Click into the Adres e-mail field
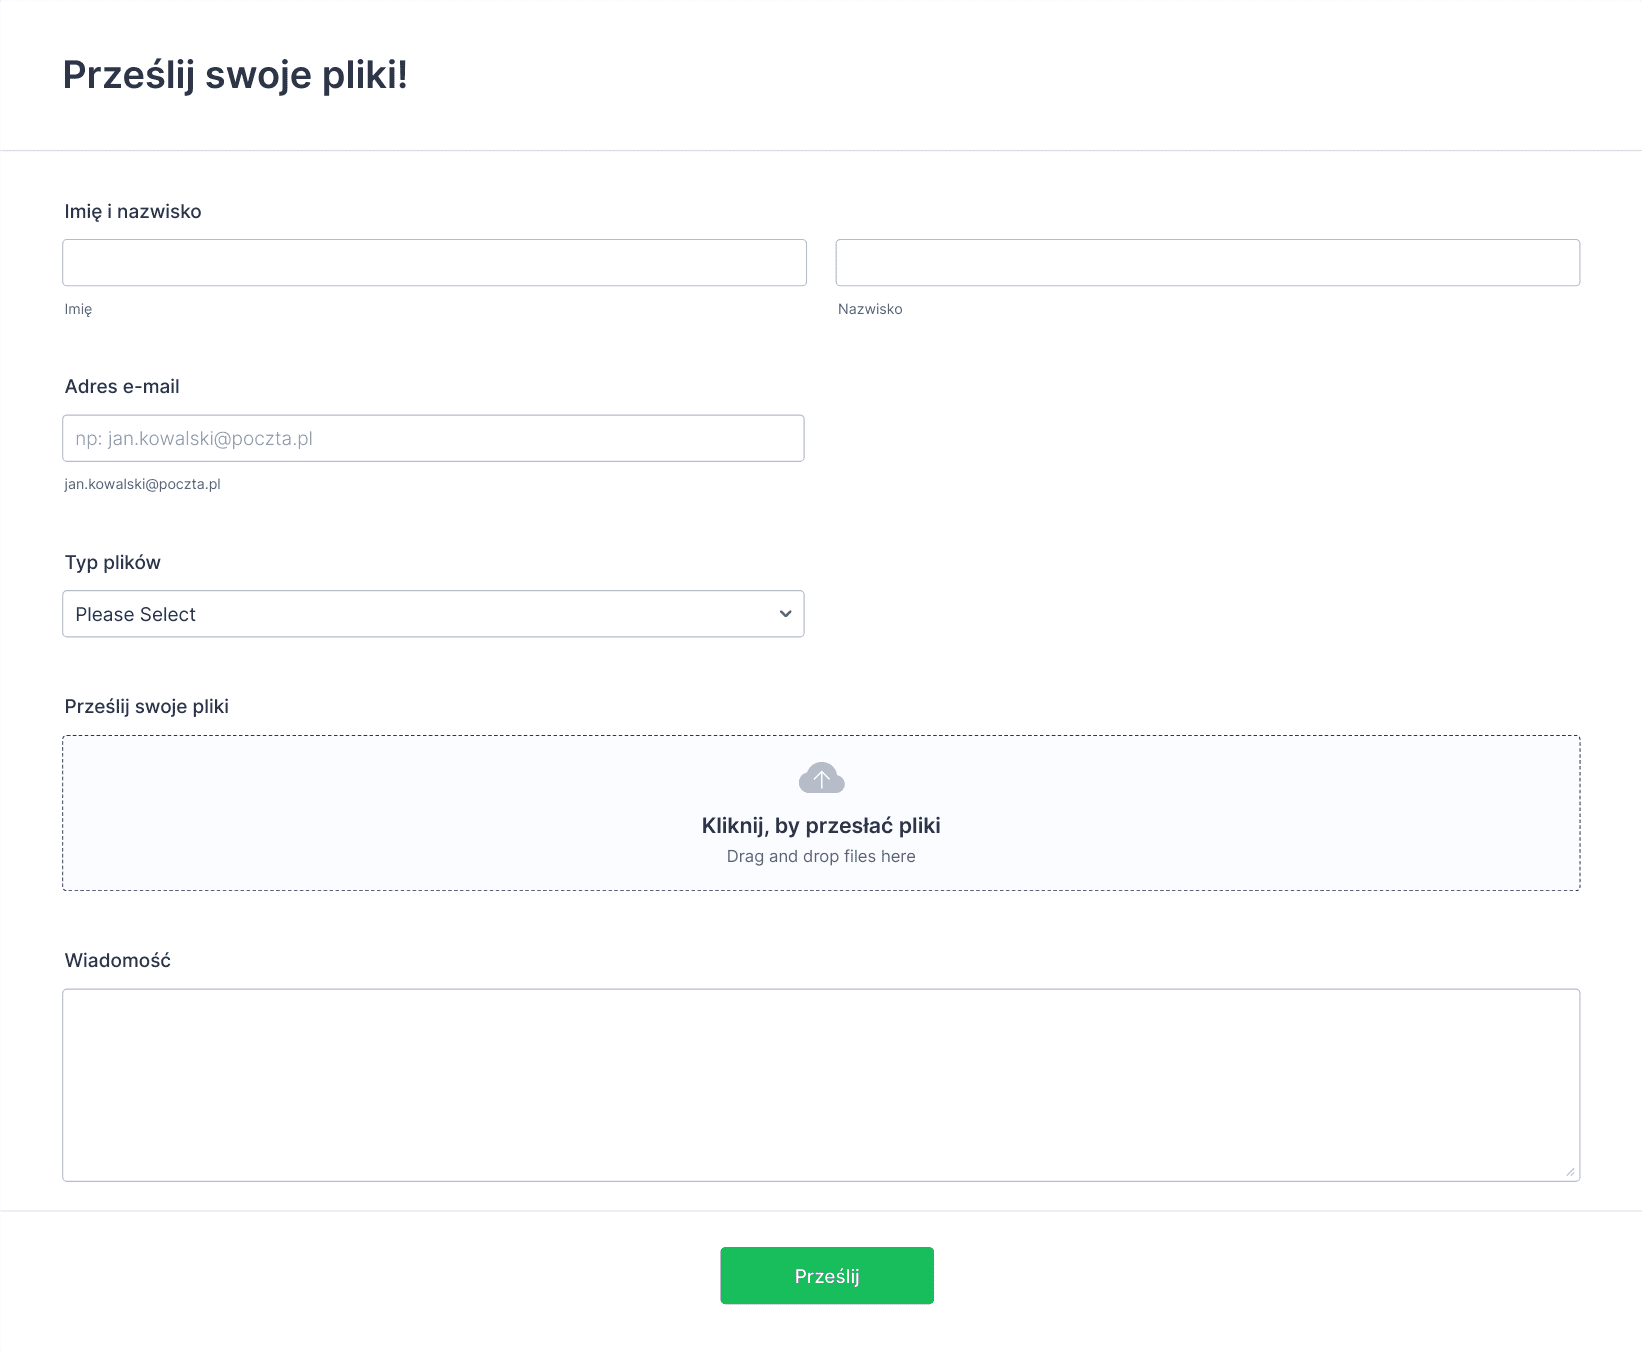 tap(433, 438)
